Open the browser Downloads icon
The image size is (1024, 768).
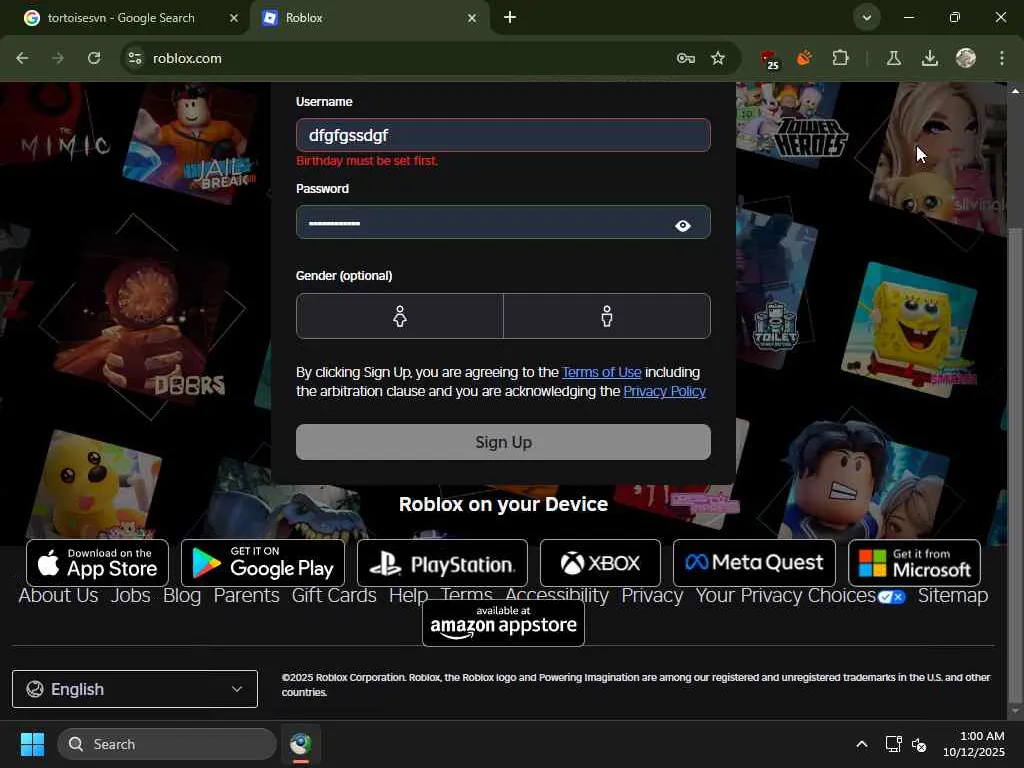929,58
